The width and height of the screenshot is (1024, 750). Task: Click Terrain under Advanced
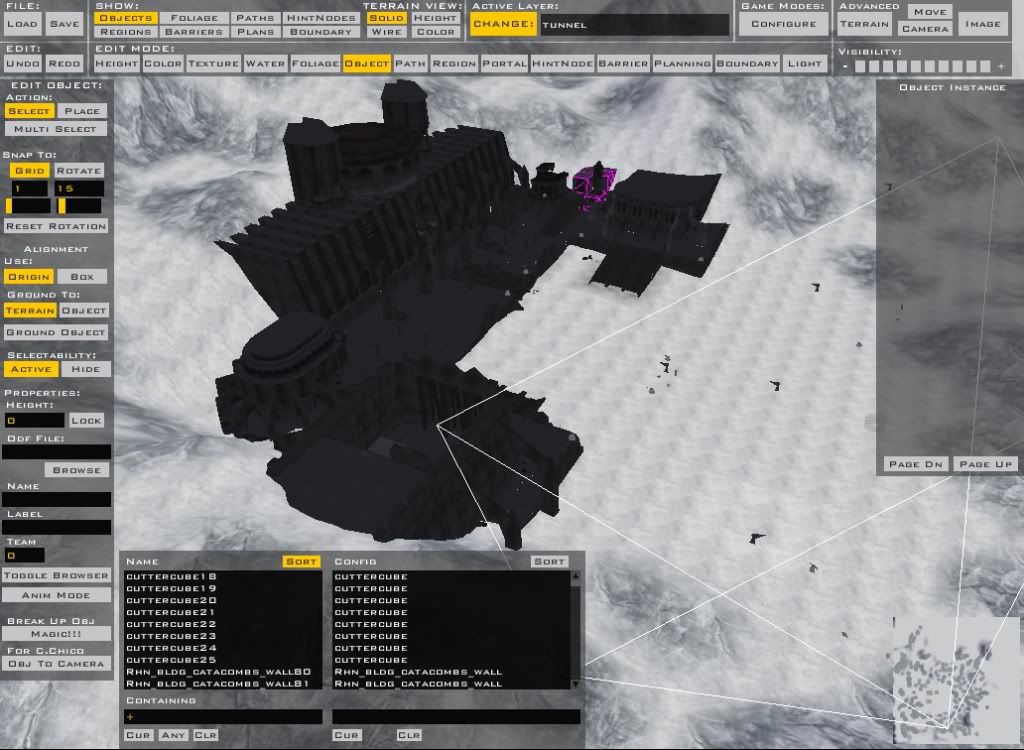click(x=864, y=24)
